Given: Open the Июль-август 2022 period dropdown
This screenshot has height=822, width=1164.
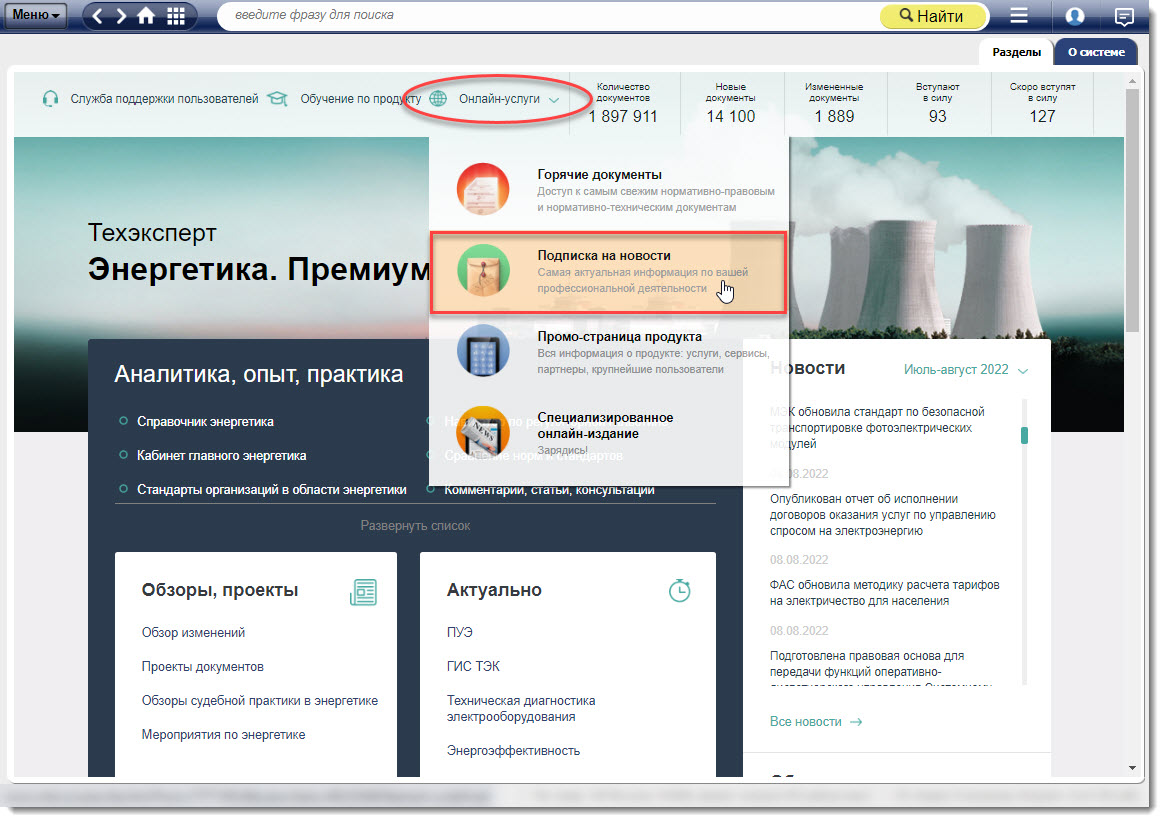Looking at the screenshot, I should (965, 370).
